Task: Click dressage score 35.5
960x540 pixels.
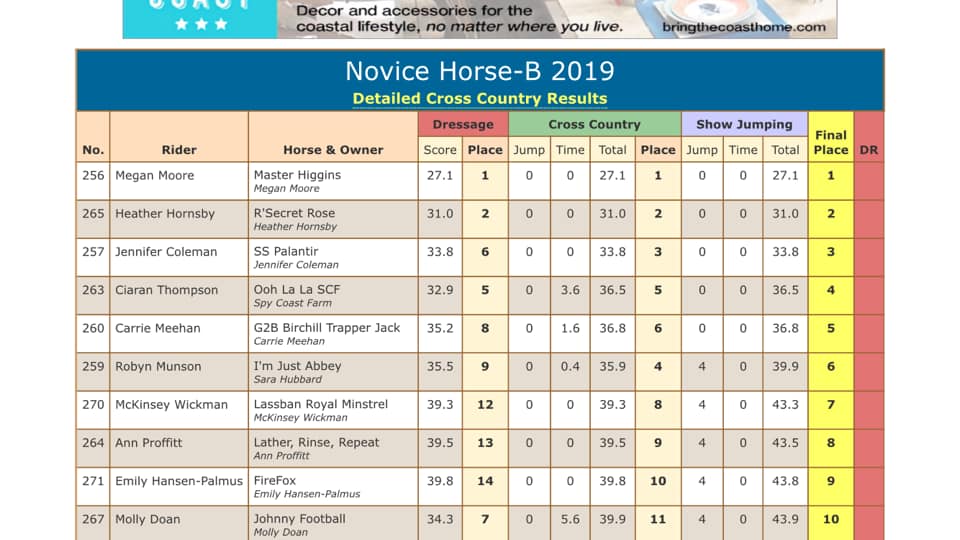Action: point(440,366)
